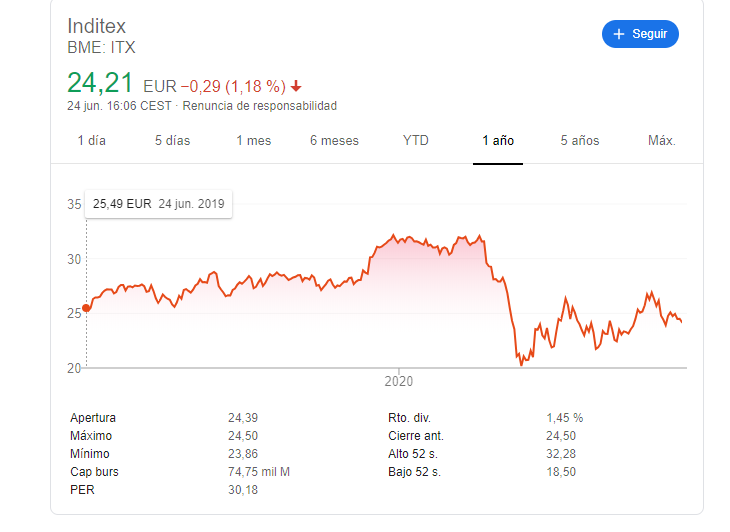Click the chart peak near 32 EUR
Screen dimensions: 730x532
coord(394,236)
